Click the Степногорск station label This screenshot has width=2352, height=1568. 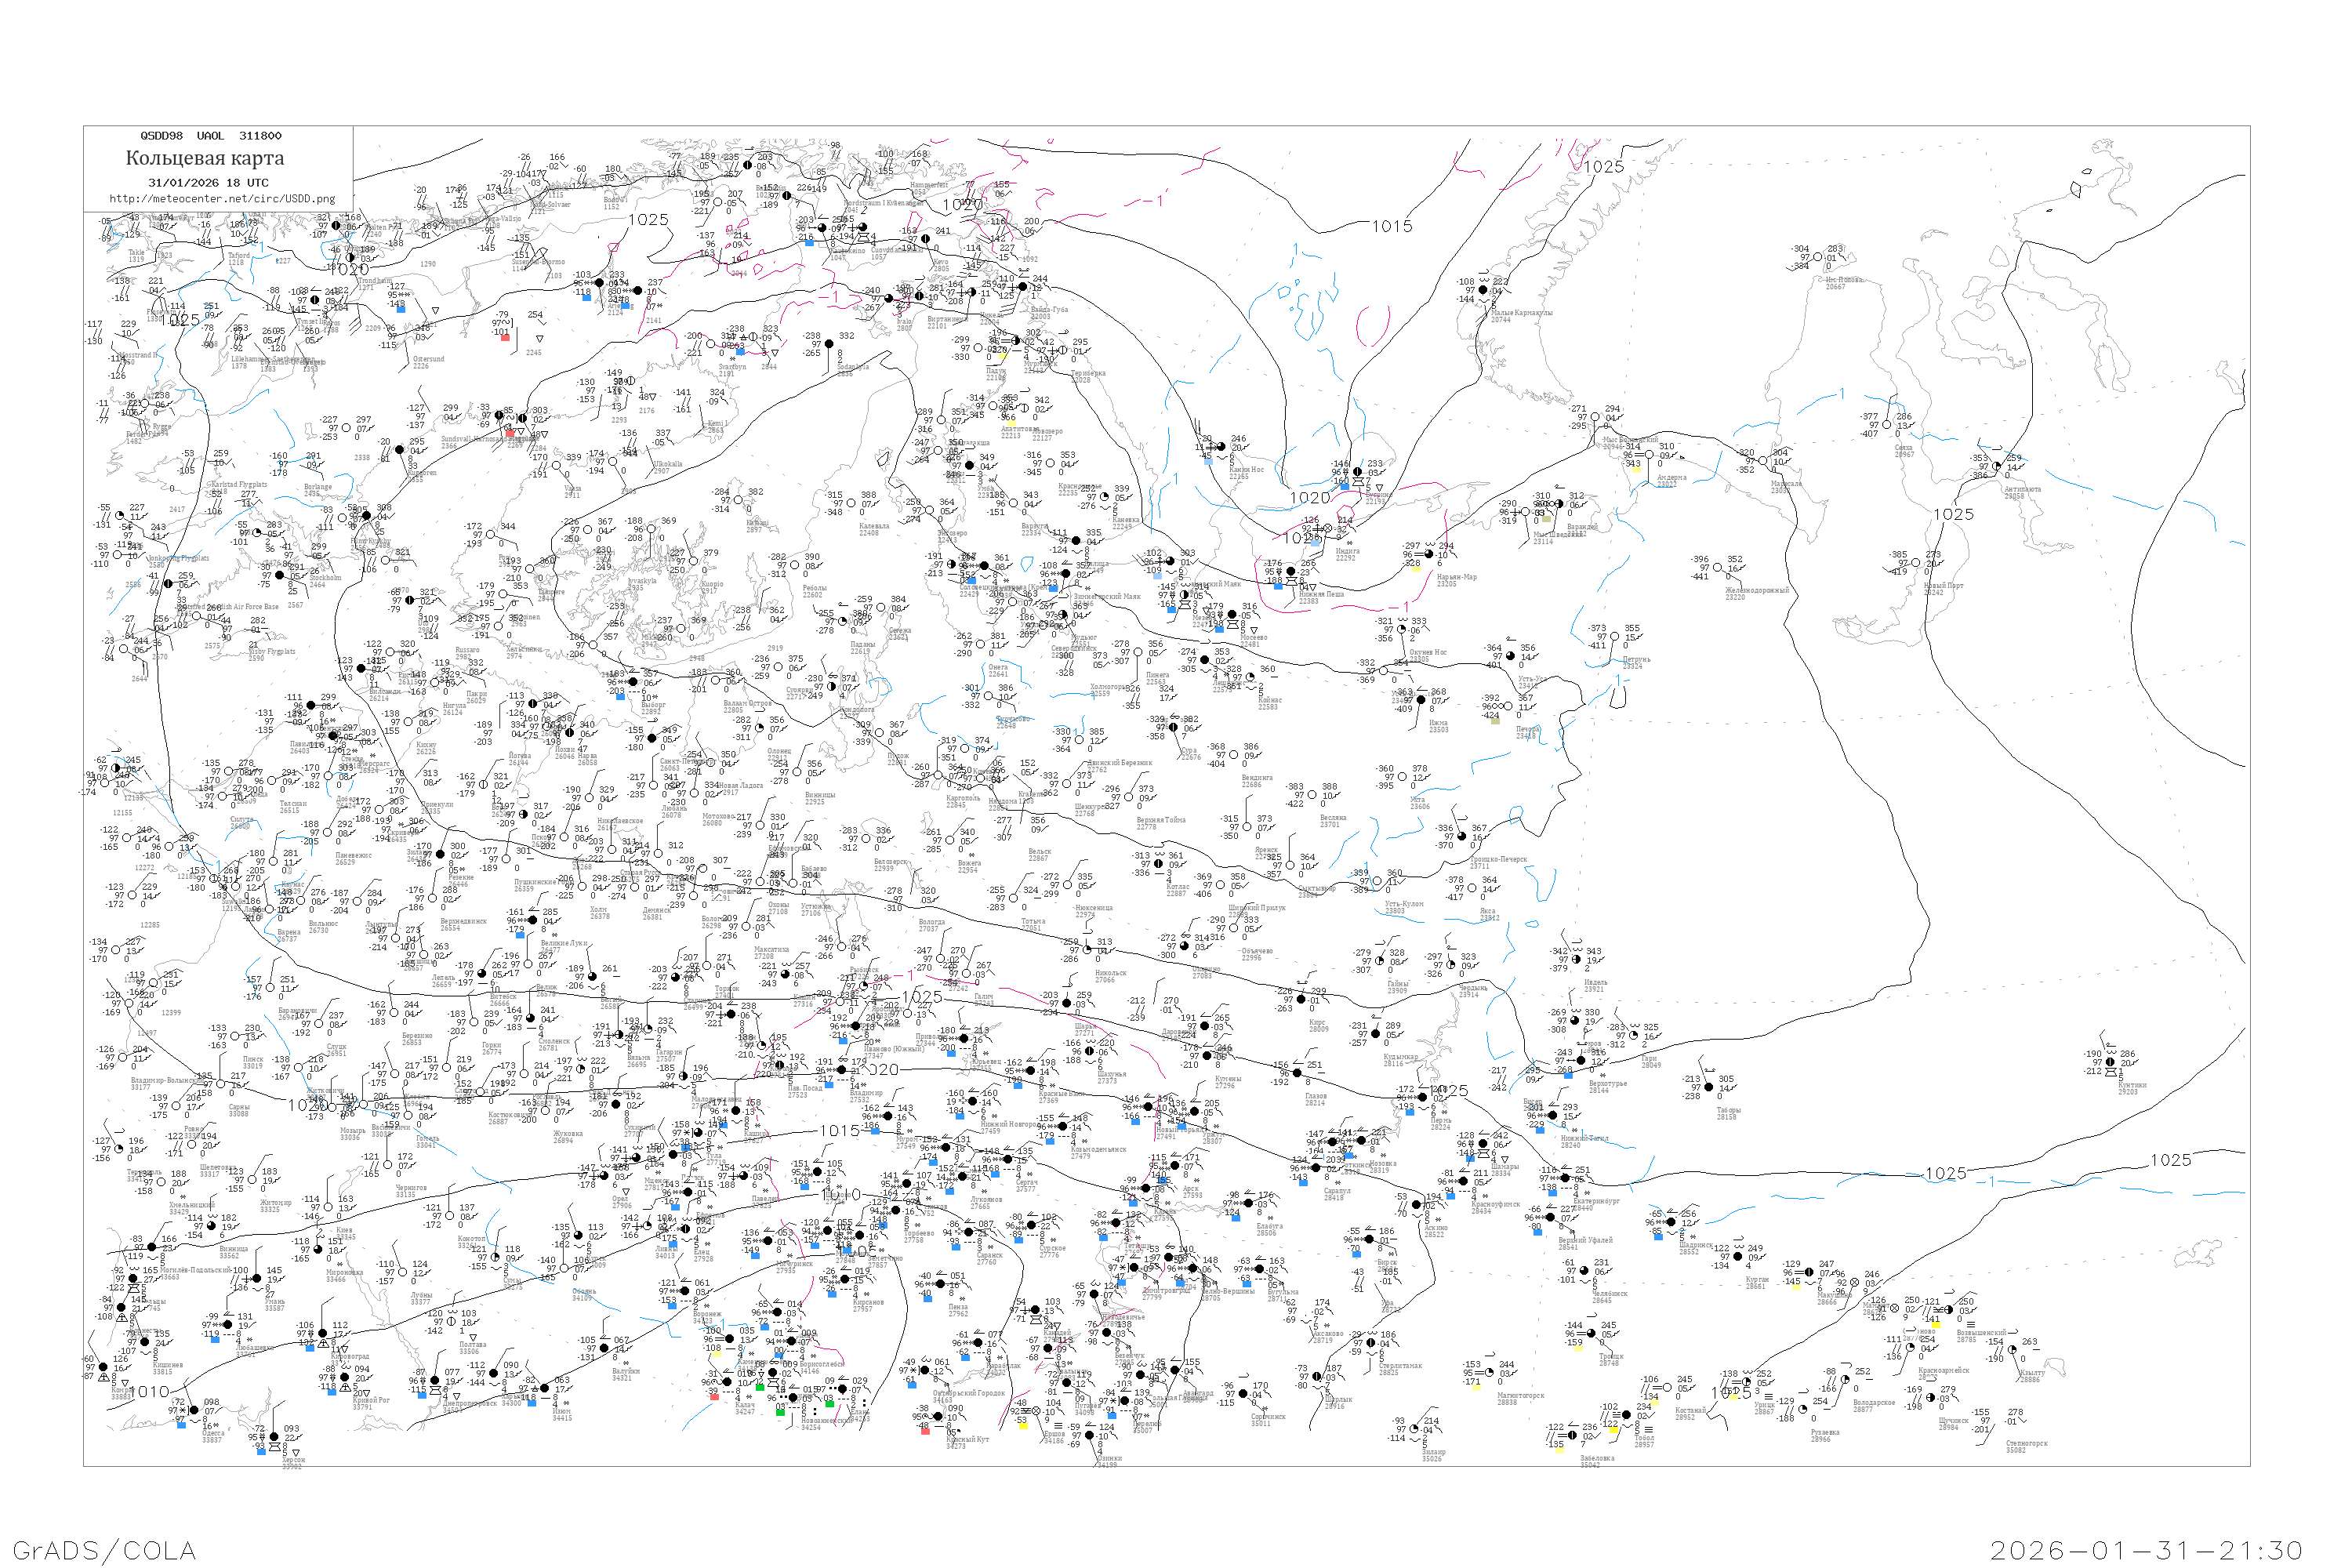pos(2026,1444)
